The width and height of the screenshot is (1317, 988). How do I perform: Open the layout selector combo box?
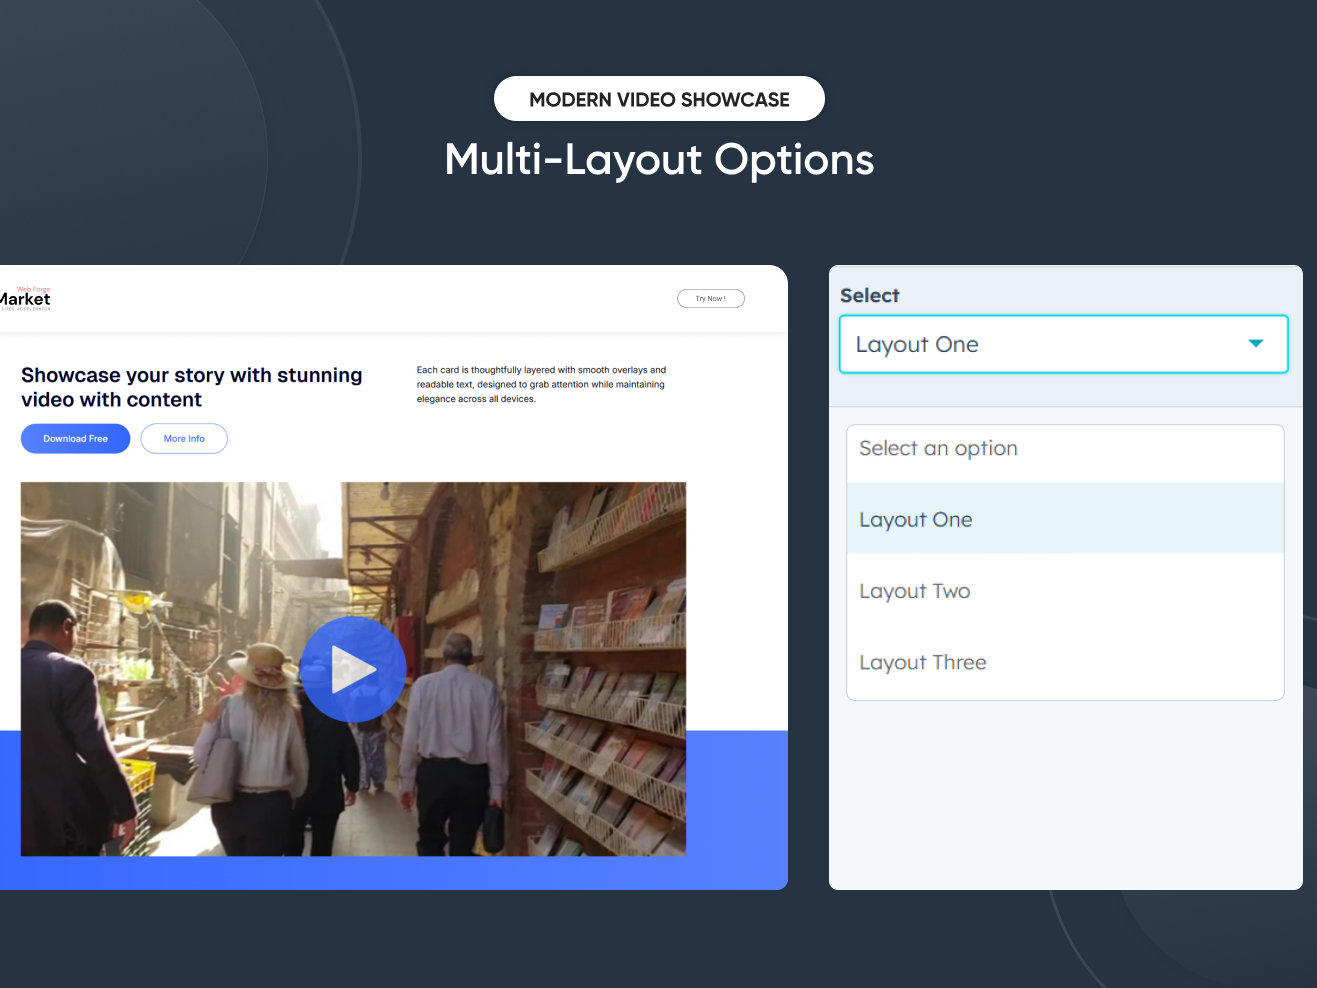[x=1063, y=344]
